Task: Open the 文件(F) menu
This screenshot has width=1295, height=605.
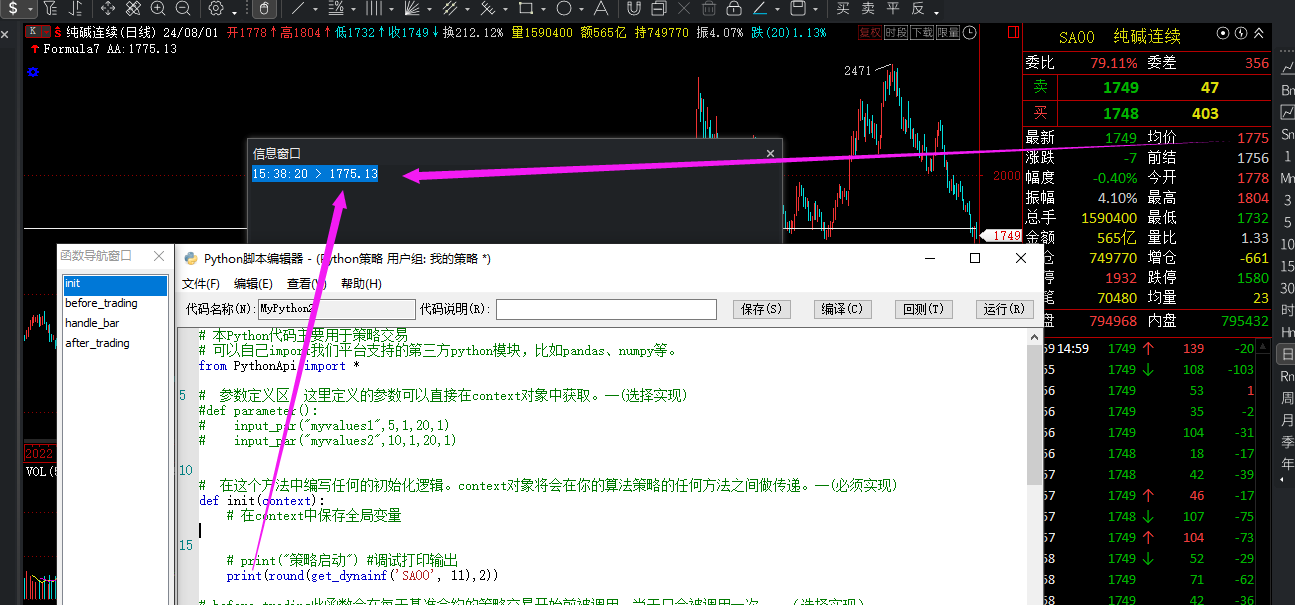Action: coord(201,284)
